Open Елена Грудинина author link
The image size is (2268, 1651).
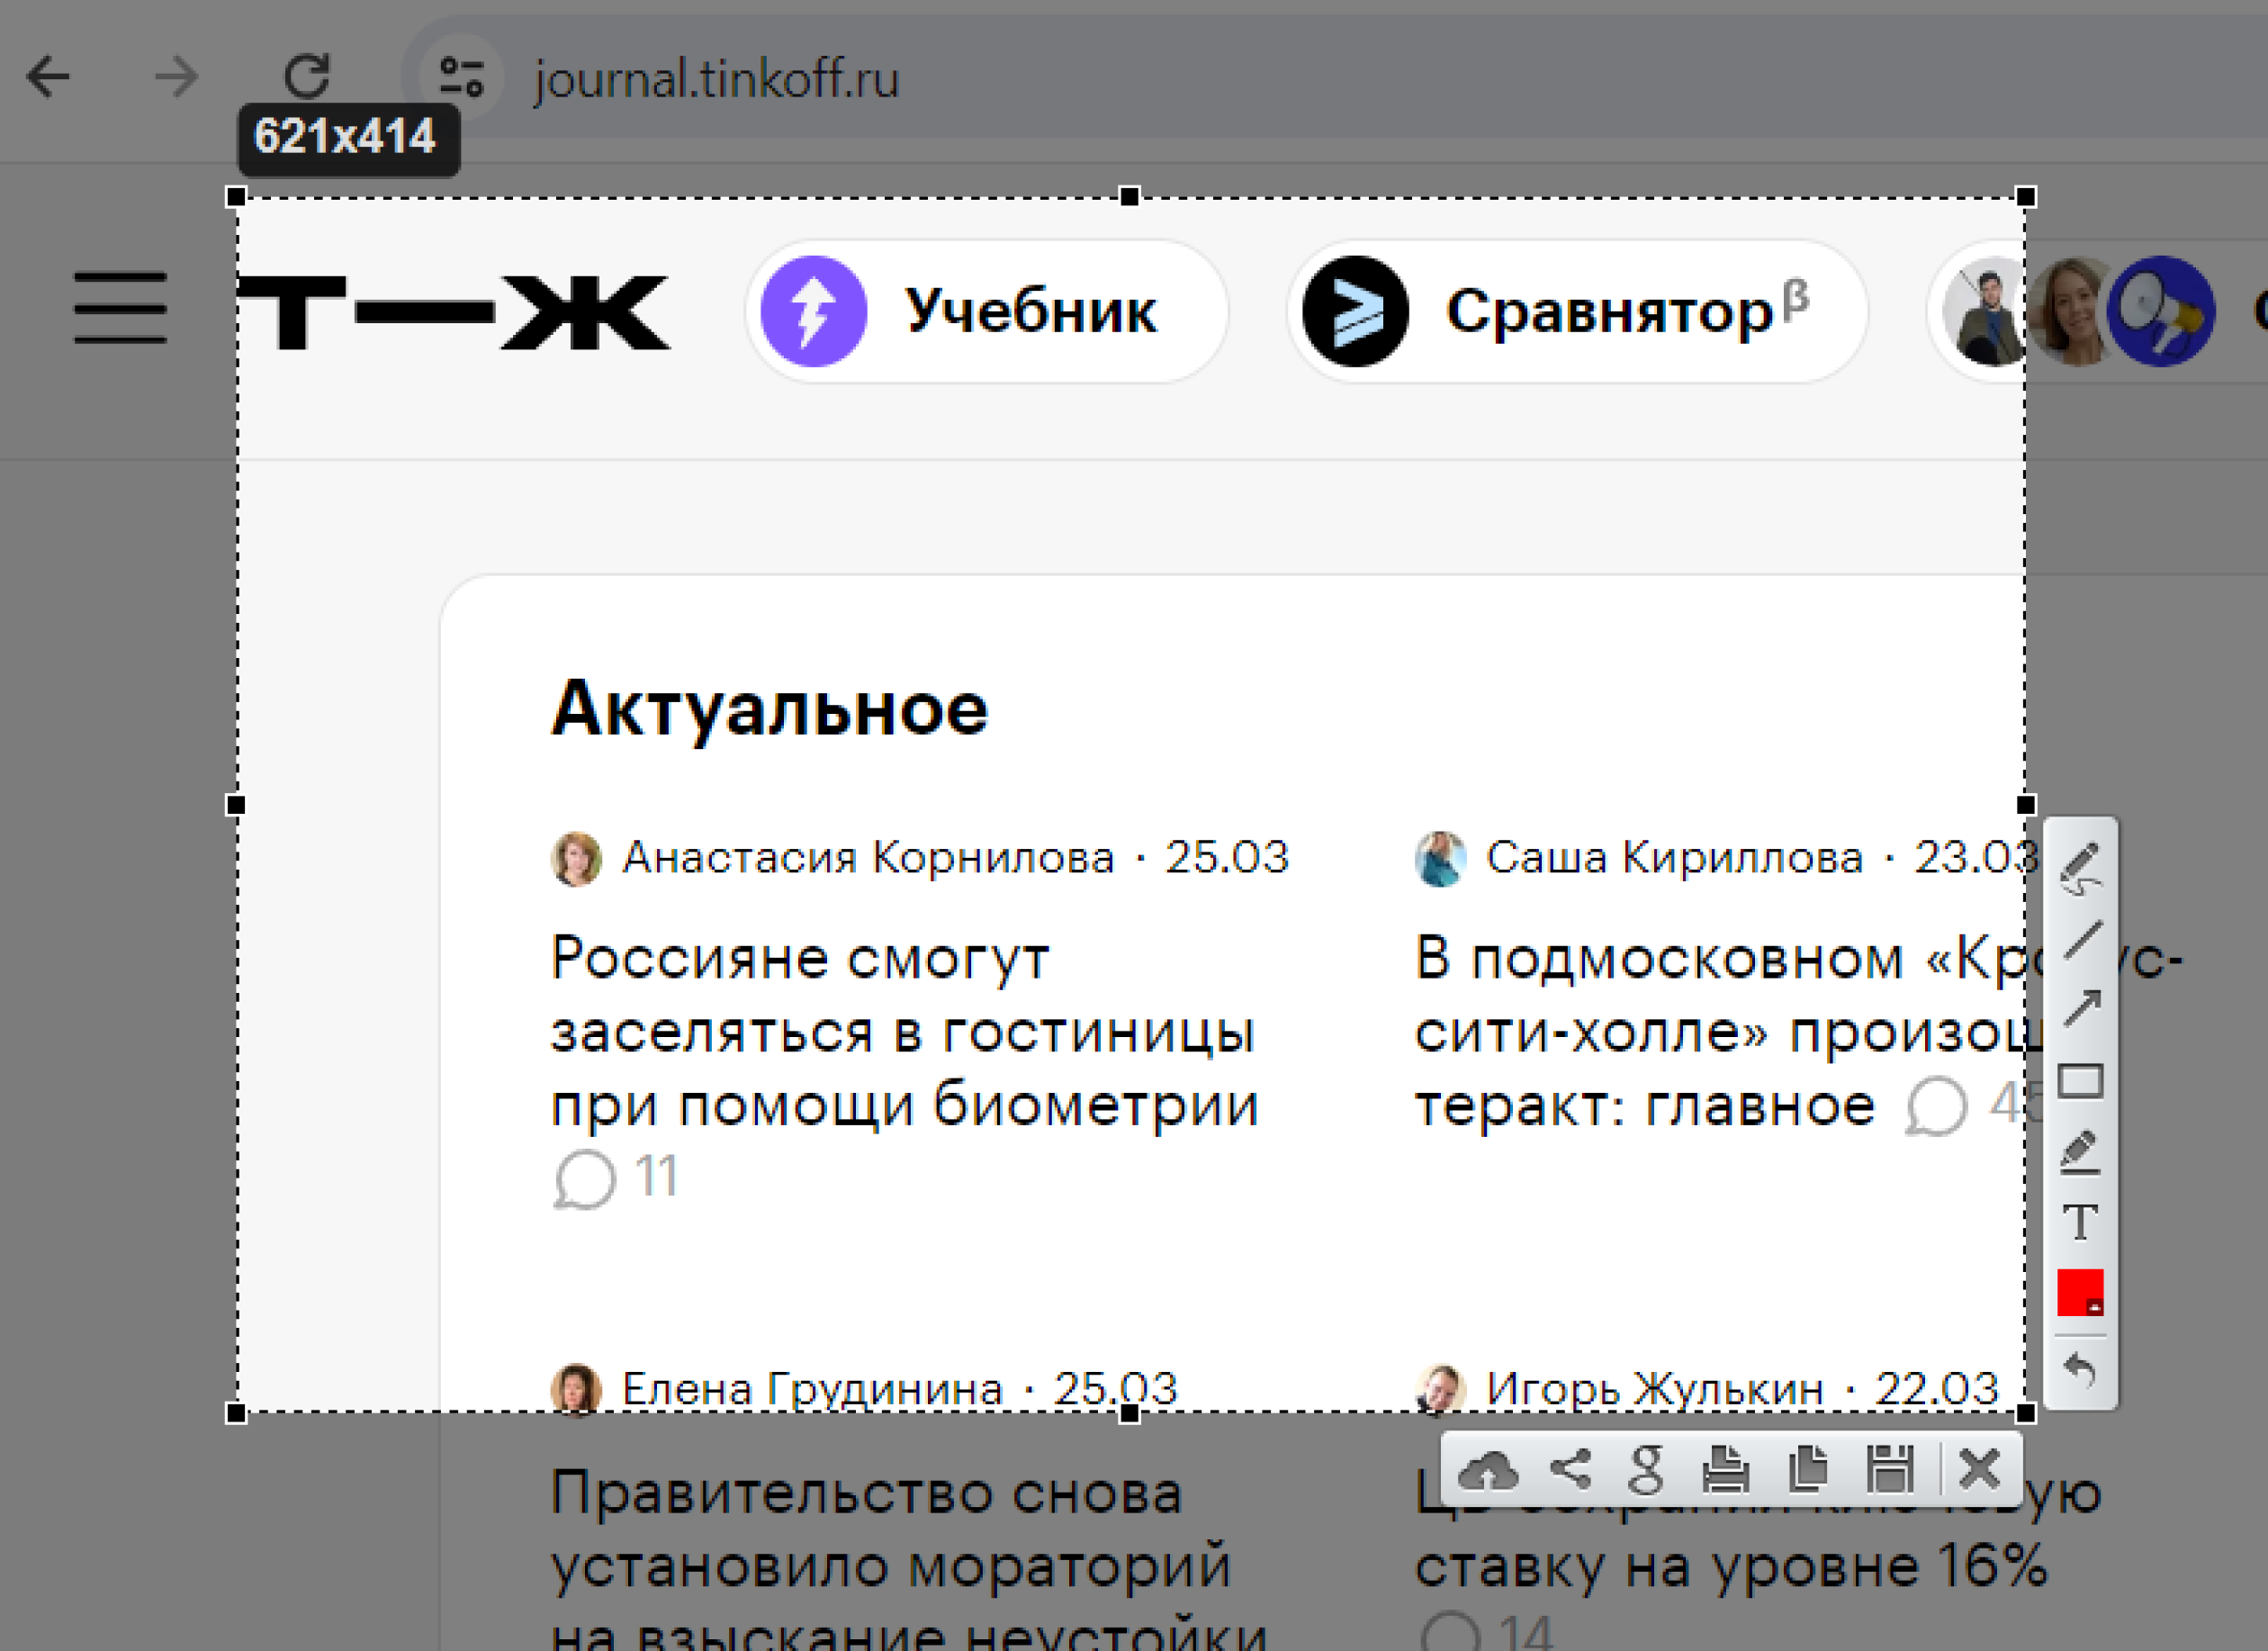[812, 1390]
